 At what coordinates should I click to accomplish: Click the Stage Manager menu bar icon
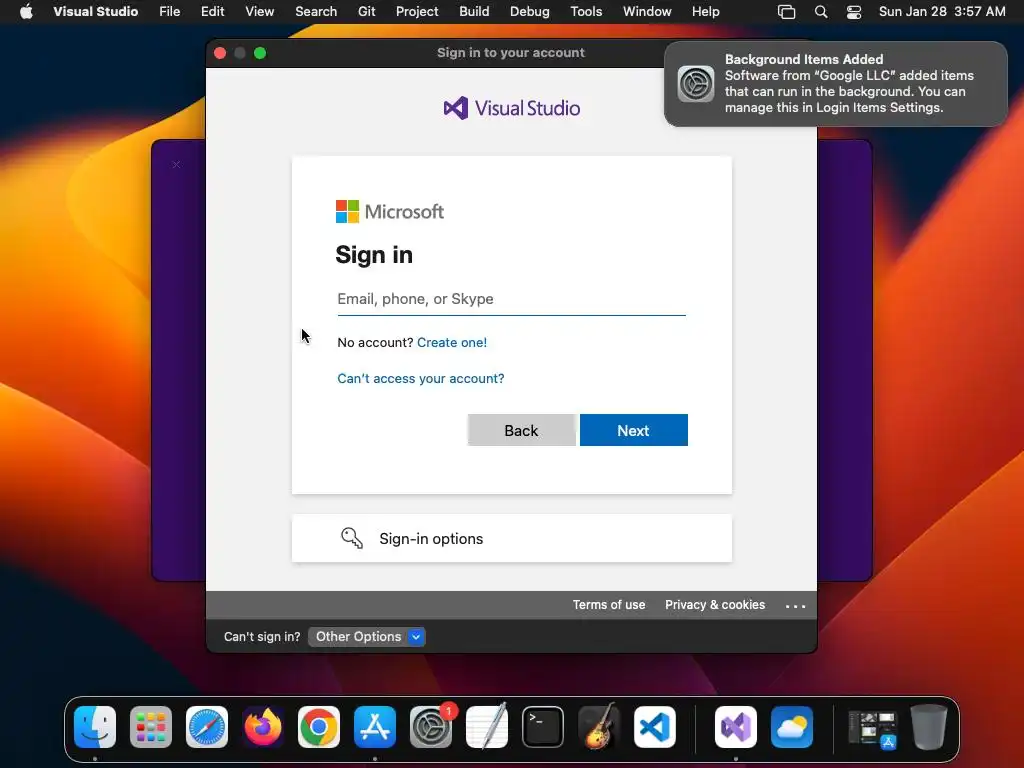[787, 12]
